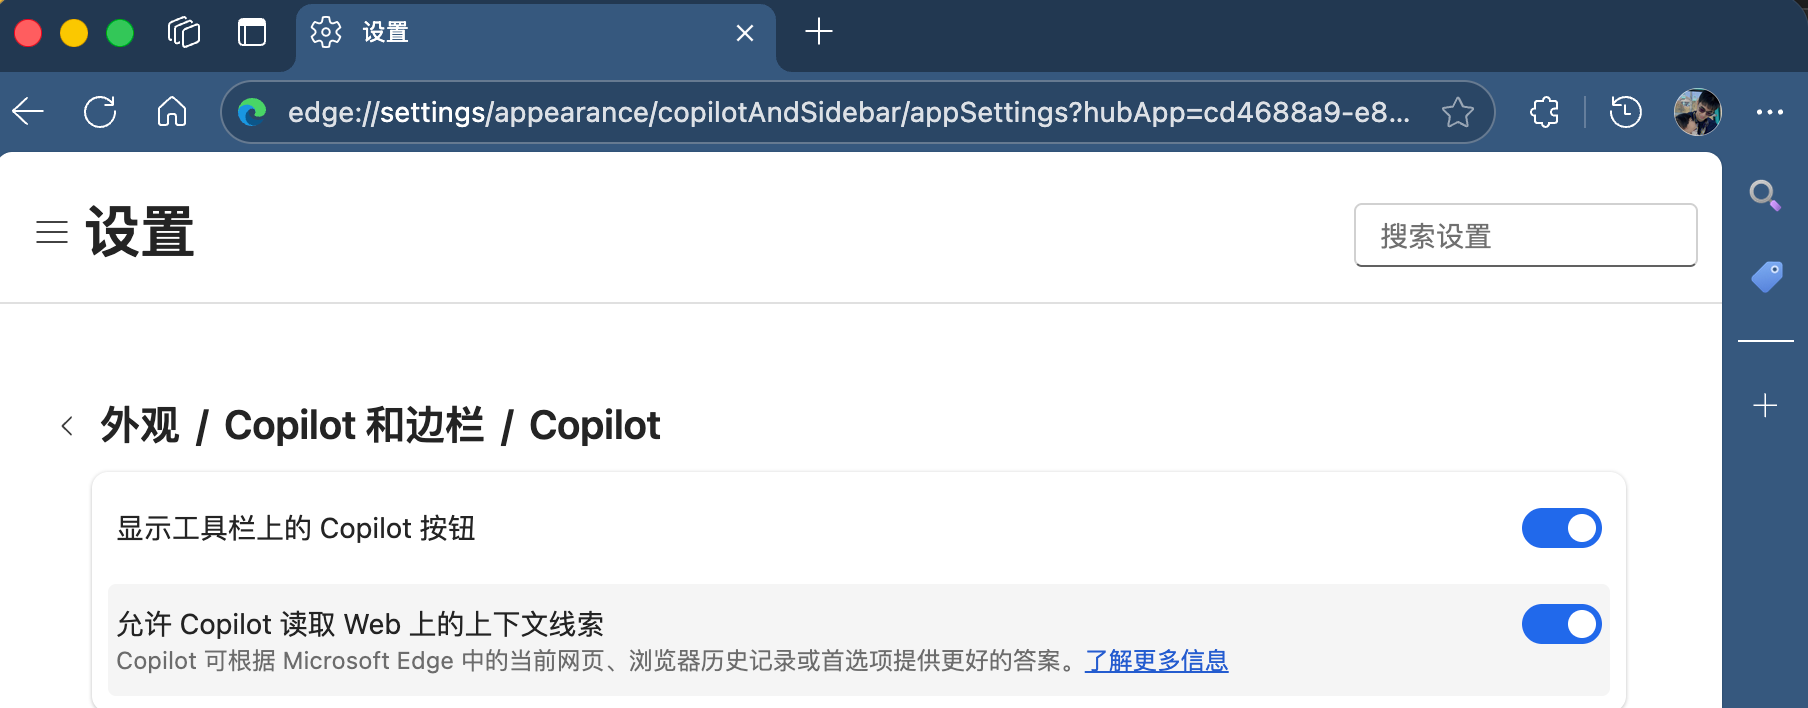Go to the home page icon
This screenshot has height=708, width=1808.
click(x=172, y=112)
